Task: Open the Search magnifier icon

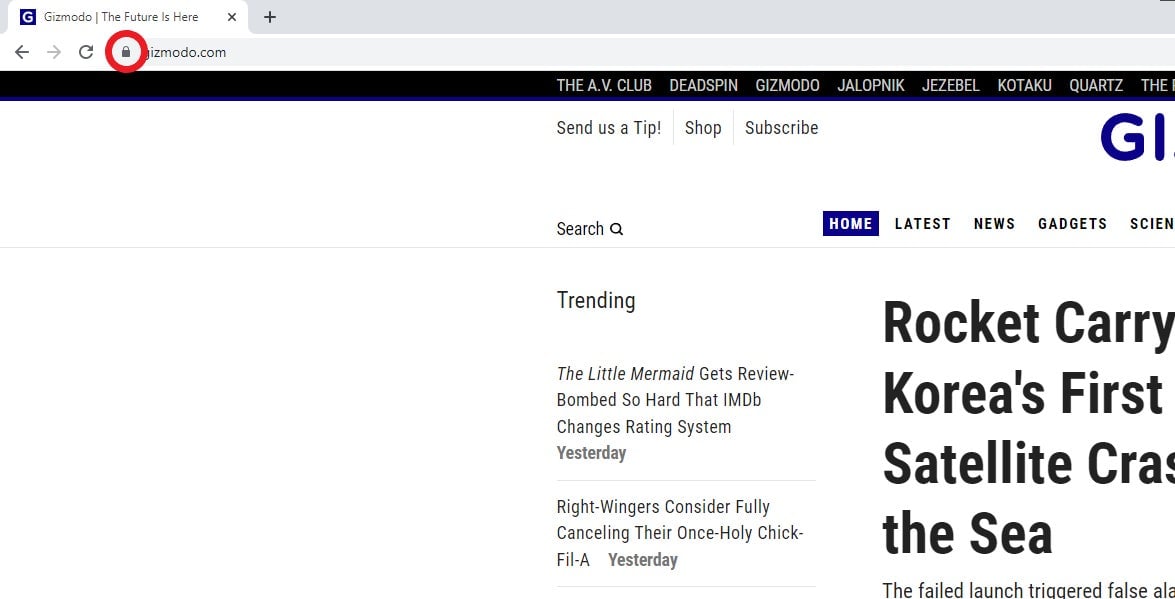Action: click(x=616, y=228)
